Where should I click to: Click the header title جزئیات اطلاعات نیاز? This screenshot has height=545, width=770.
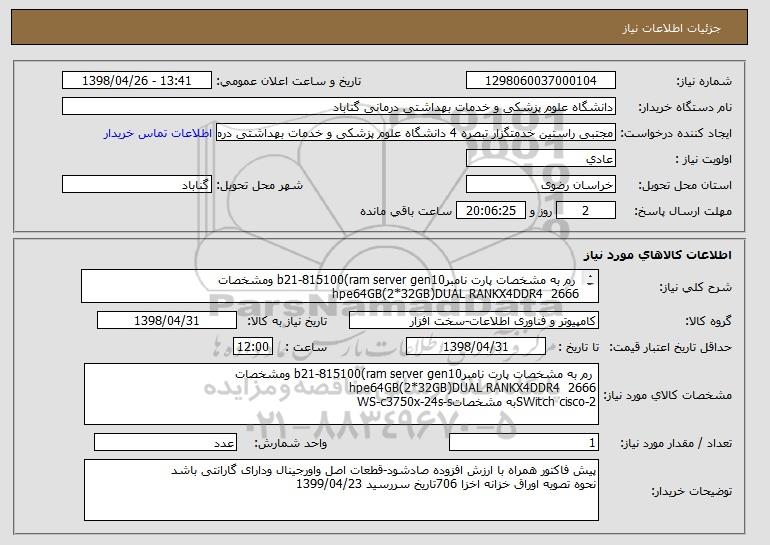coord(672,28)
